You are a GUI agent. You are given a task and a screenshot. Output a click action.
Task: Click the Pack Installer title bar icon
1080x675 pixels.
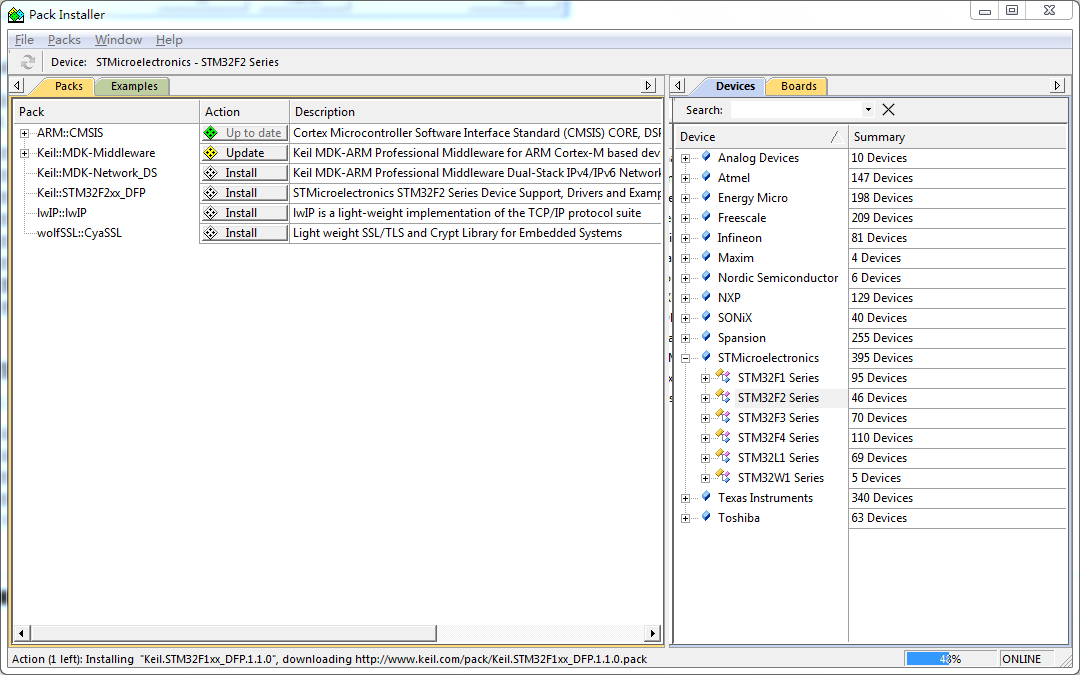[x=16, y=14]
